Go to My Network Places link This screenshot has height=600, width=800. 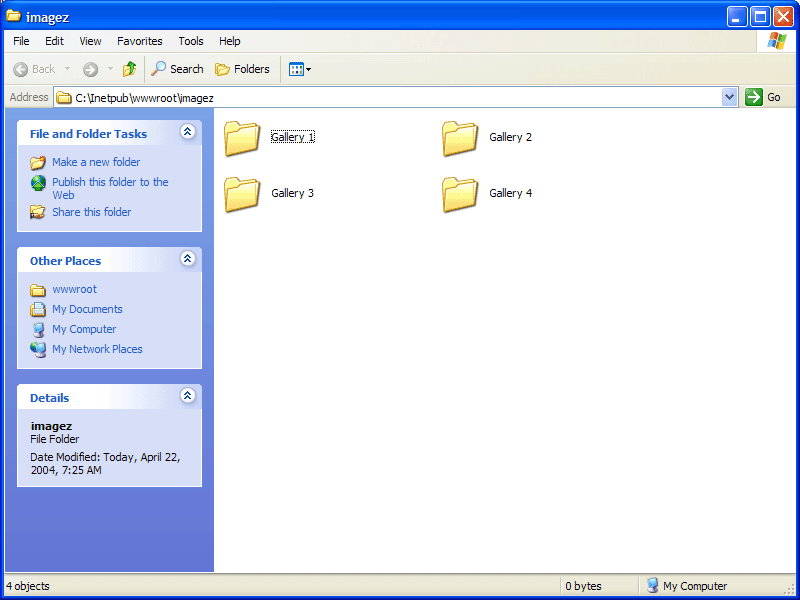(x=97, y=349)
